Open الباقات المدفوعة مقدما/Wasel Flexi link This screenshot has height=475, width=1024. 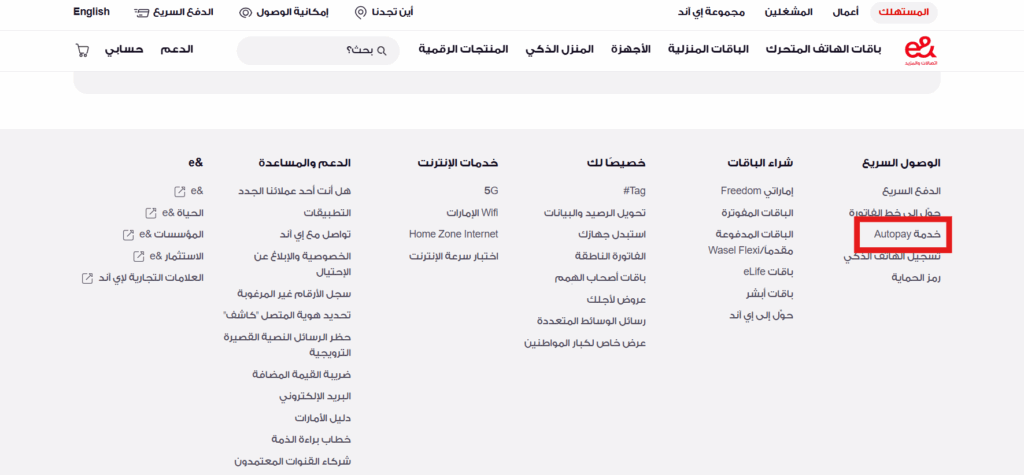coord(751,242)
